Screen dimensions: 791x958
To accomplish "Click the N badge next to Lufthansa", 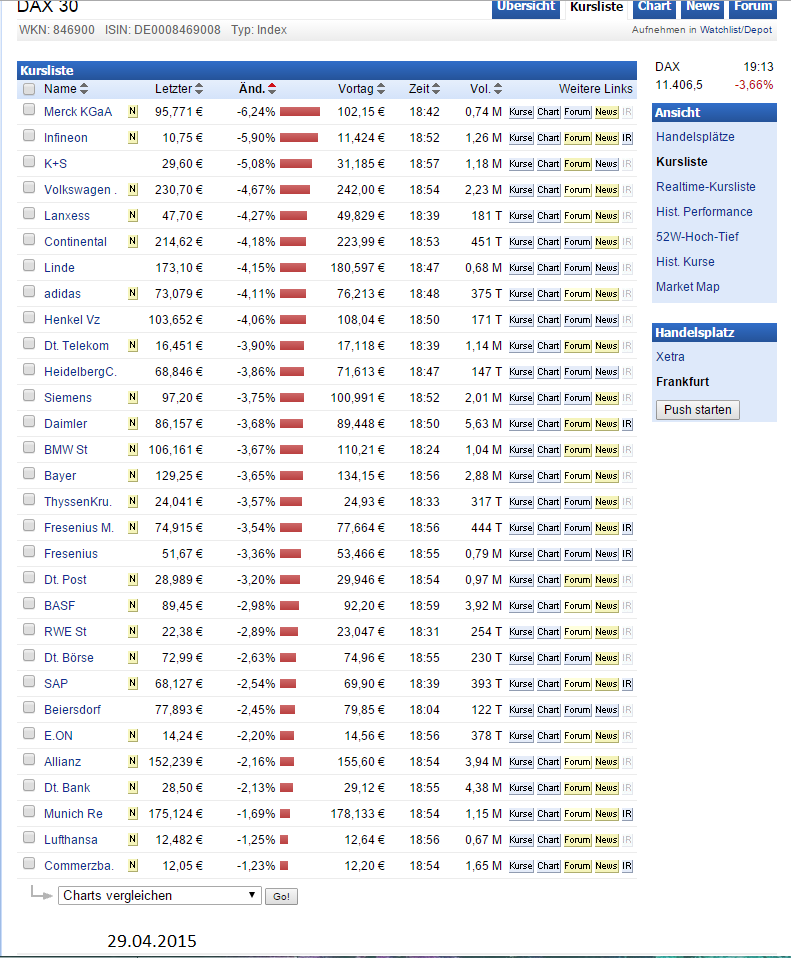I will pyautogui.click(x=133, y=839).
